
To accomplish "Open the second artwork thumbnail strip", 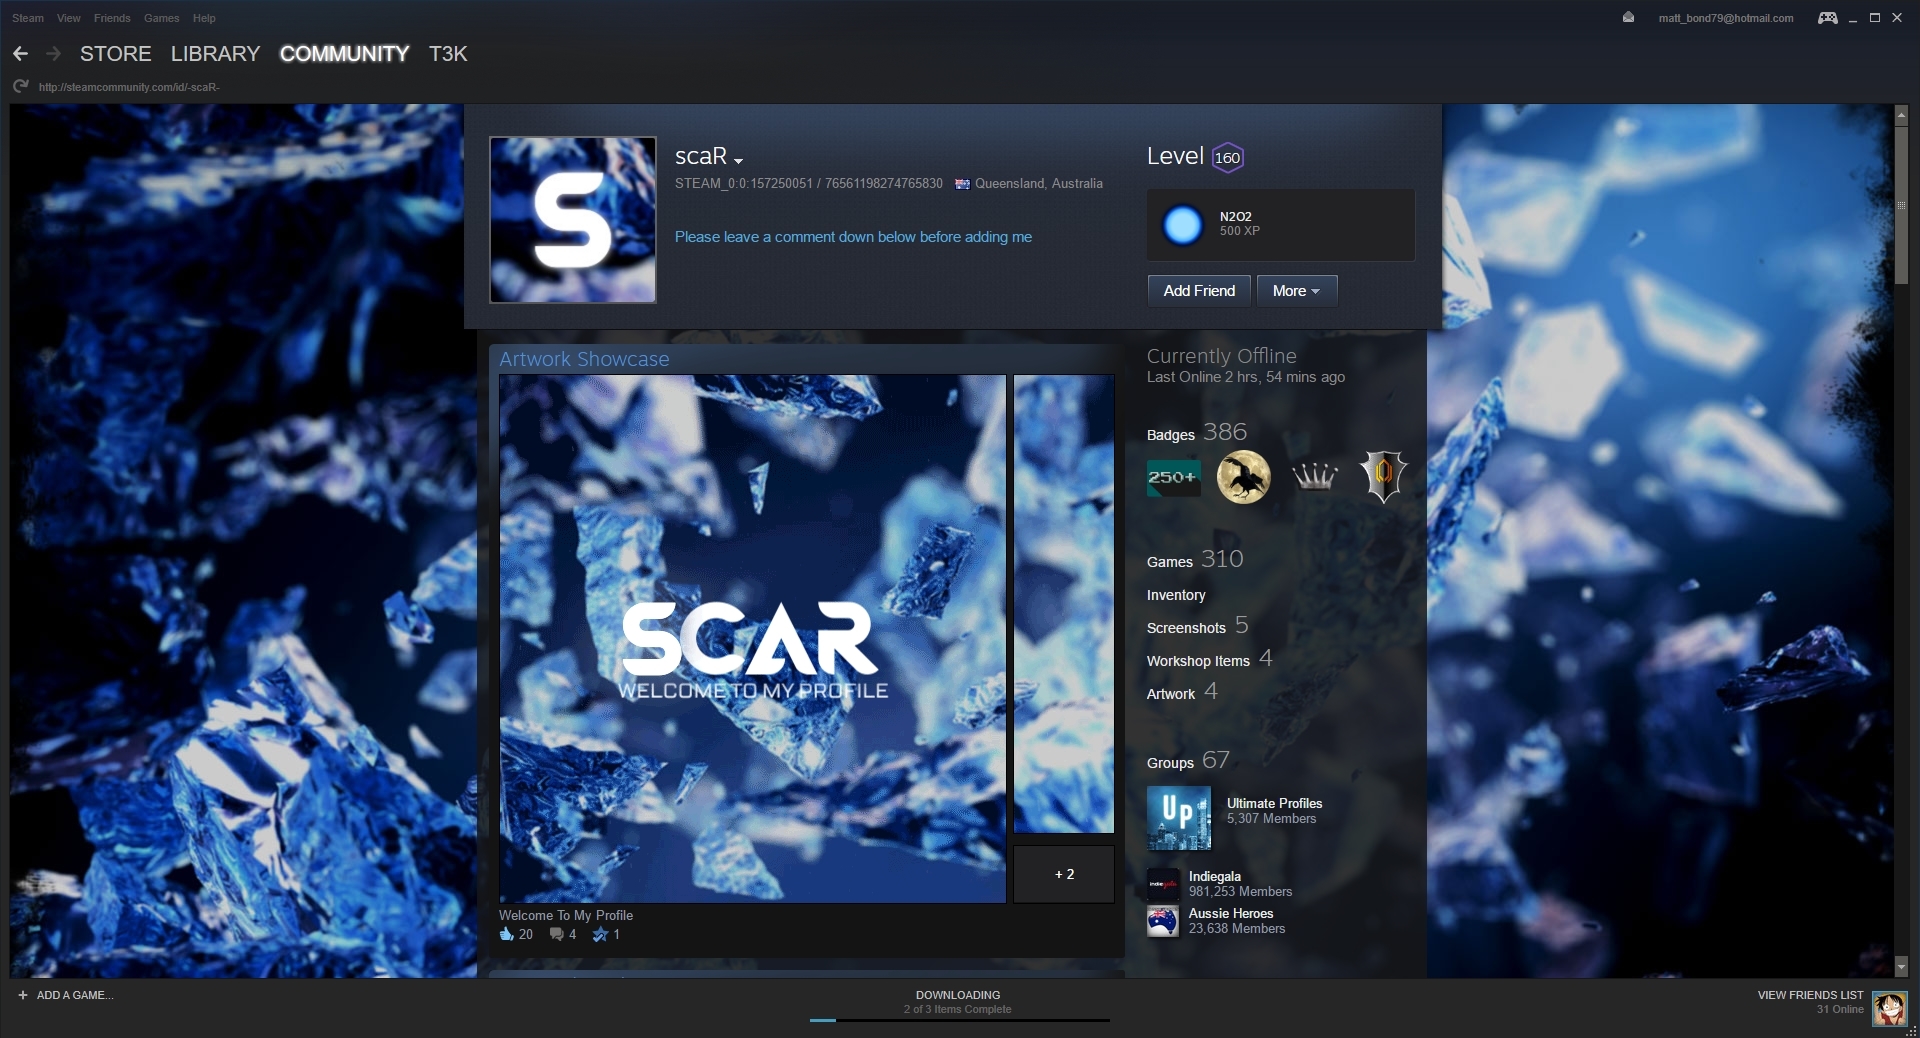I will (x=1064, y=604).
